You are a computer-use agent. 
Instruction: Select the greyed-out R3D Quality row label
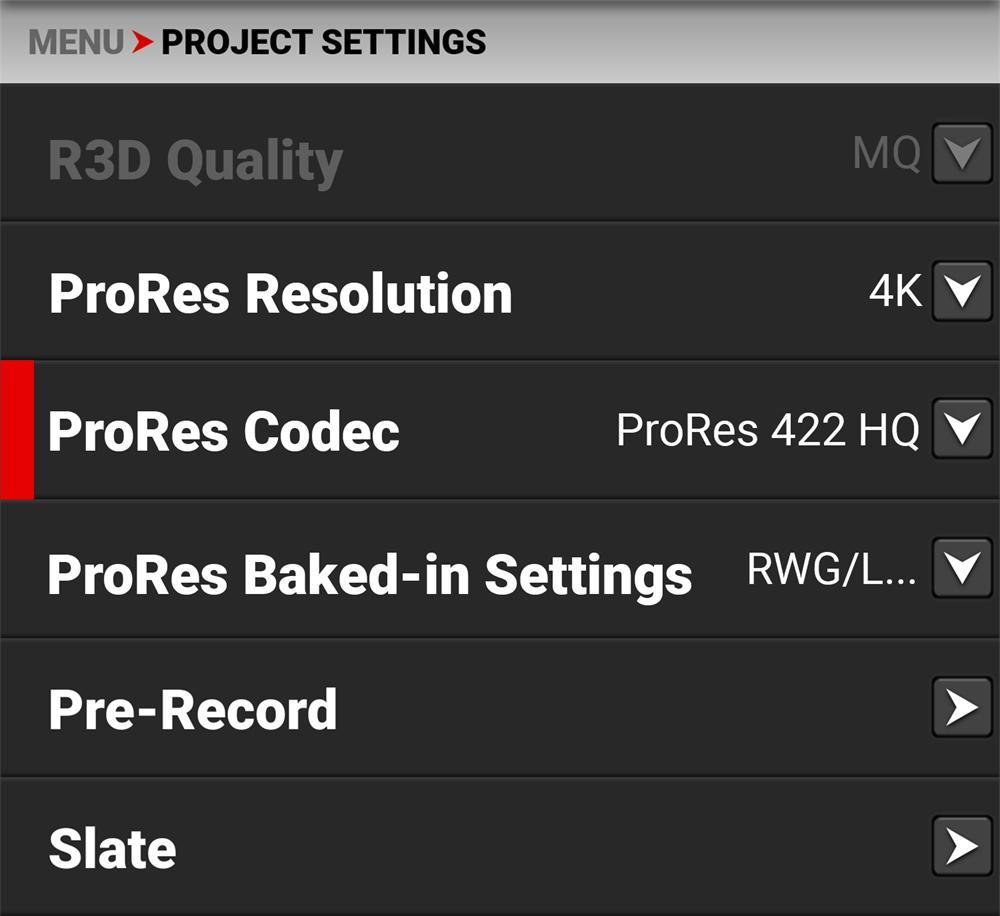coord(195,160)
